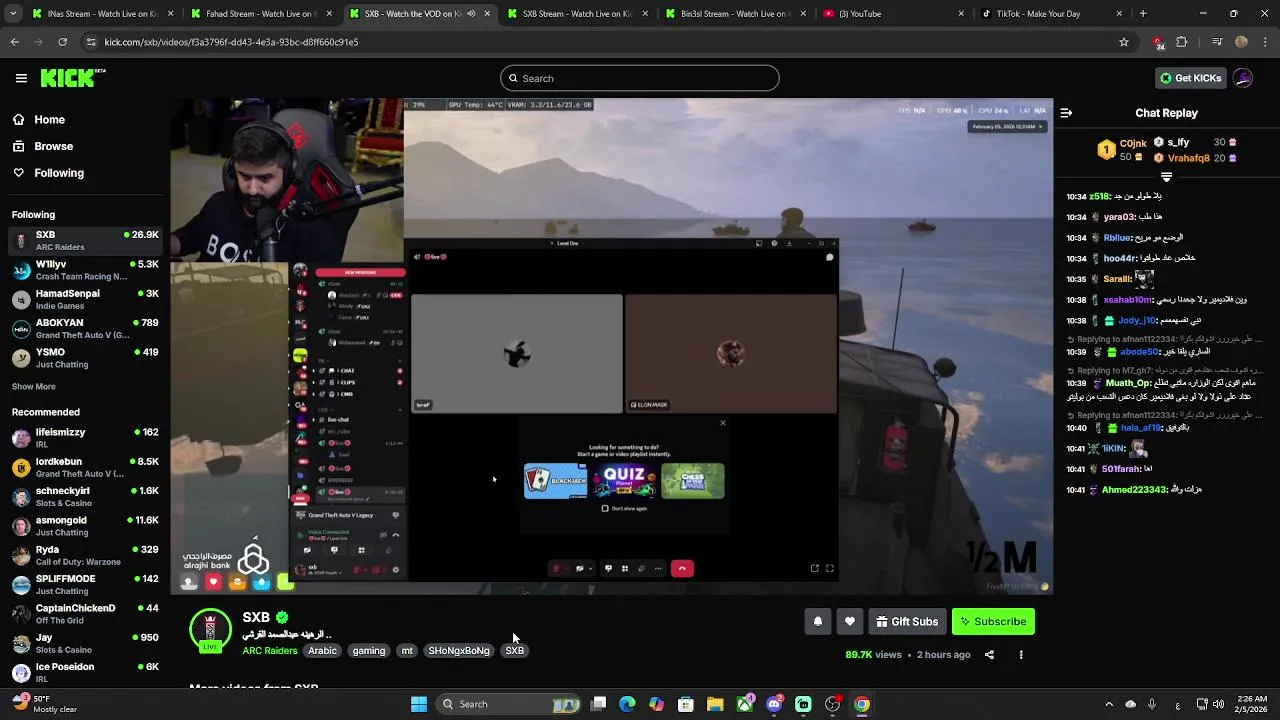Select the SHoNgxBoNg tag
1280x720 pixels.
pyautogui.click(x=459, y=651)
